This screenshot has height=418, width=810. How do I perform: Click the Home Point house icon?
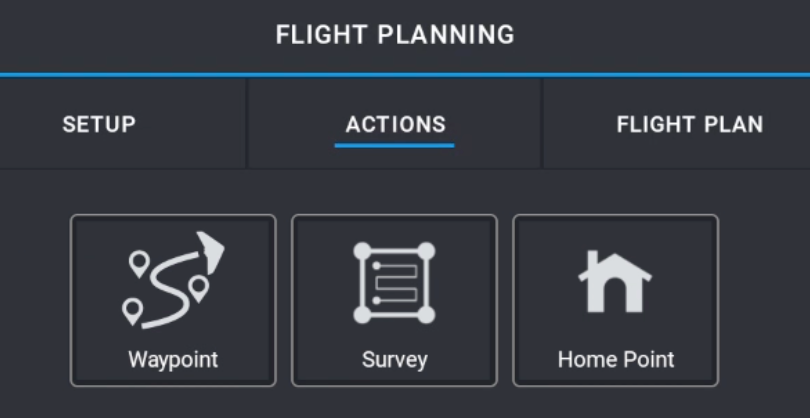click(615, 282)
